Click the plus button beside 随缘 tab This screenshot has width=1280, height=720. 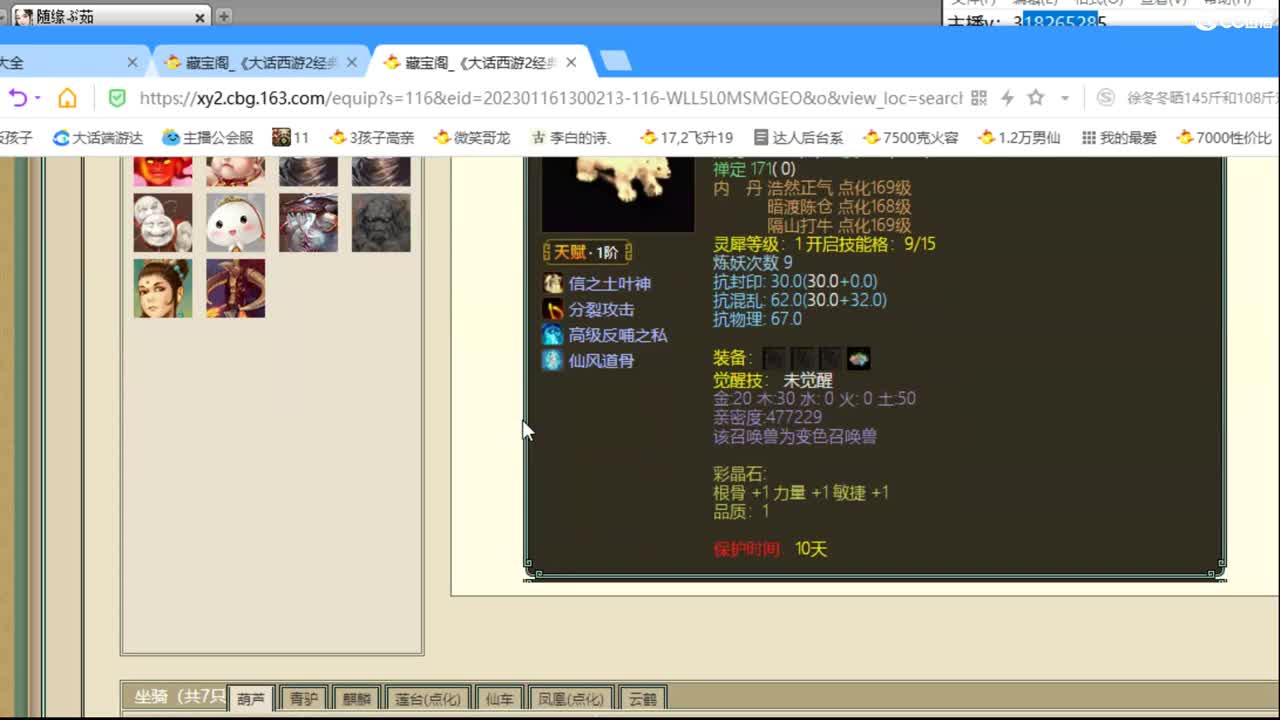pos(224,16)
